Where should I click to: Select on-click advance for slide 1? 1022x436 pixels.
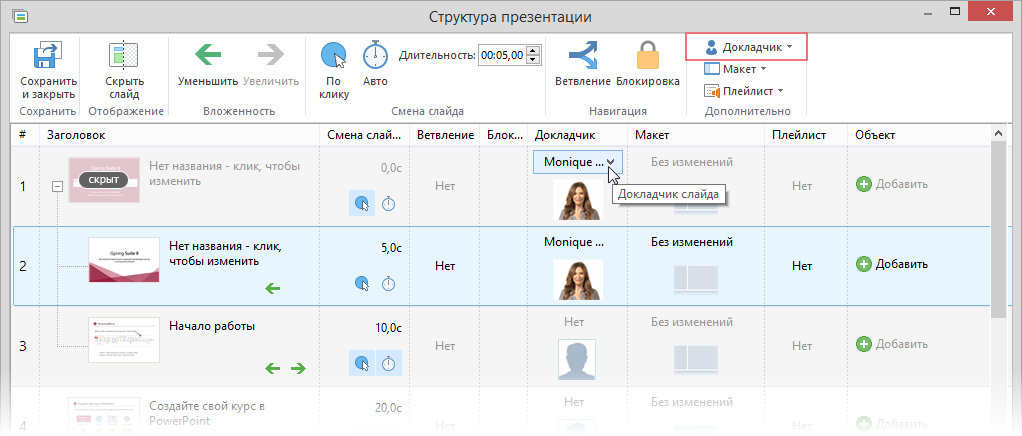coord(361,204)
